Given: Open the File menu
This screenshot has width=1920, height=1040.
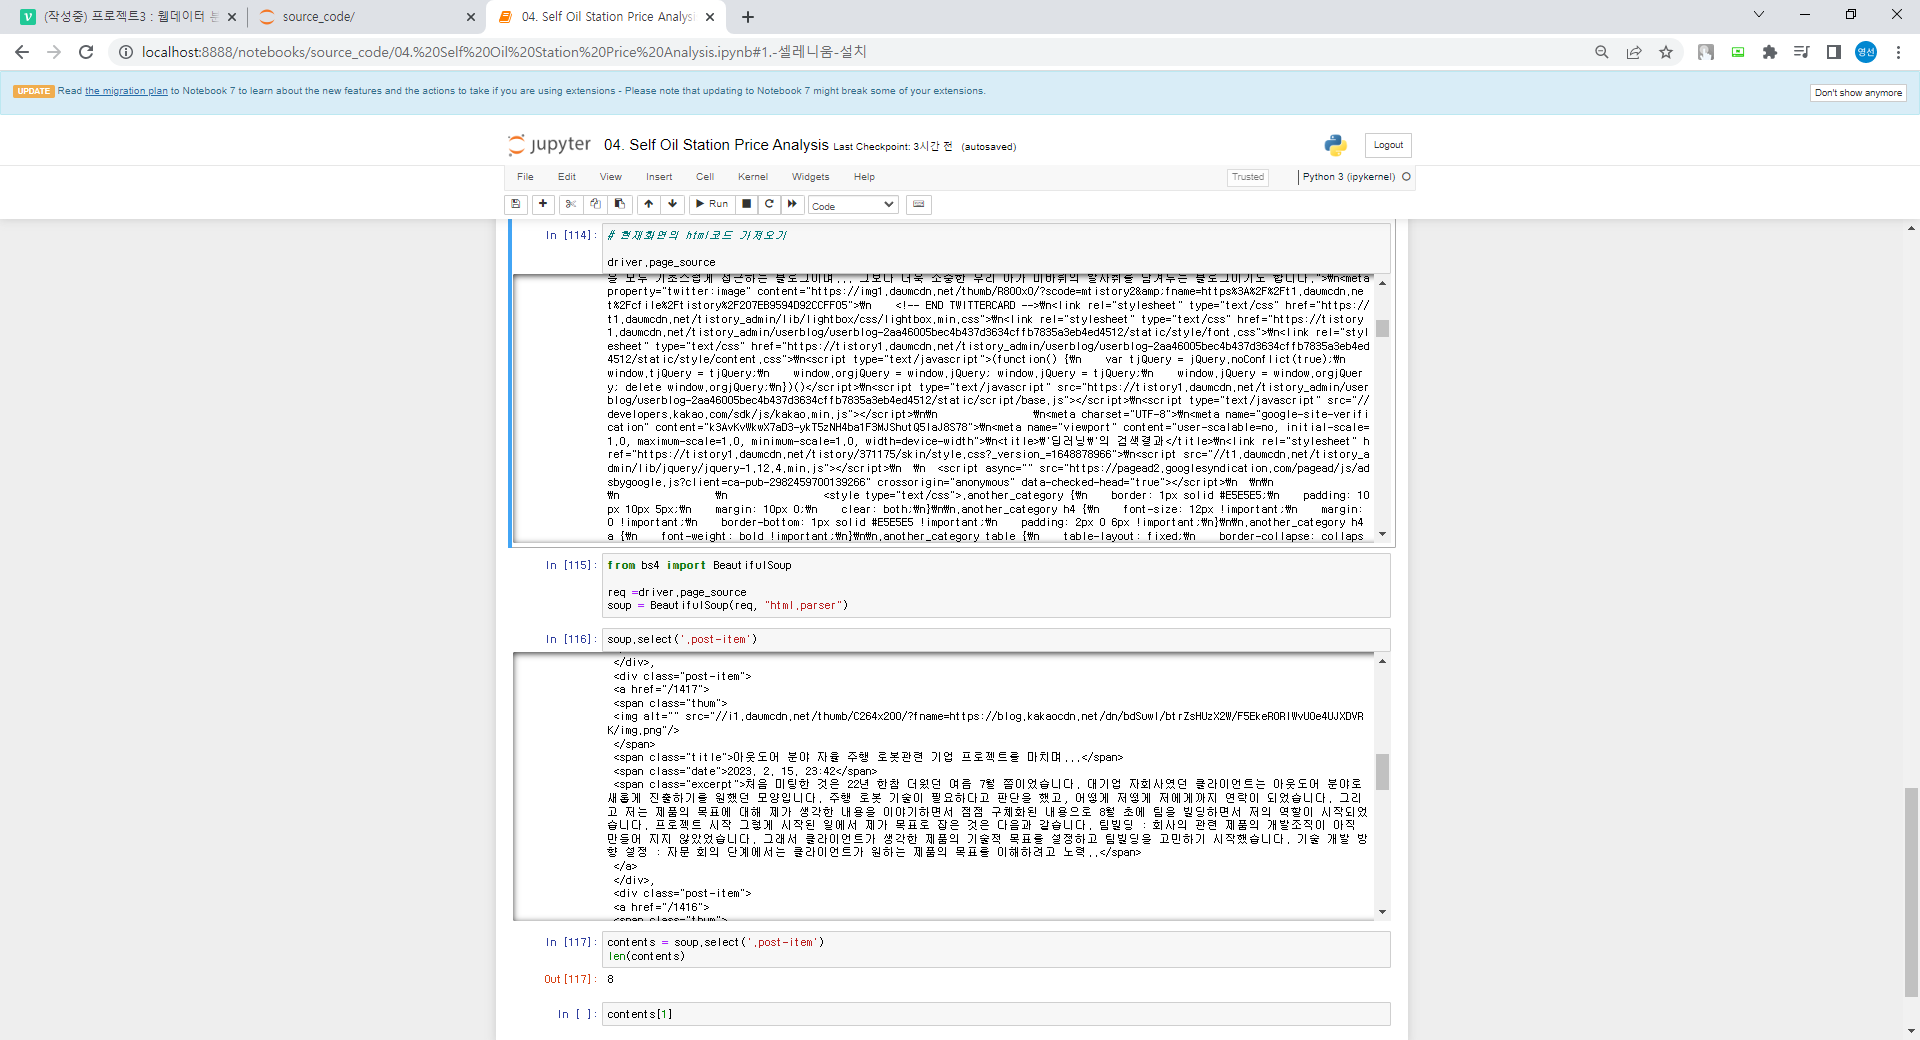Looking at the screenshot, I should click(x=525, y=177).
